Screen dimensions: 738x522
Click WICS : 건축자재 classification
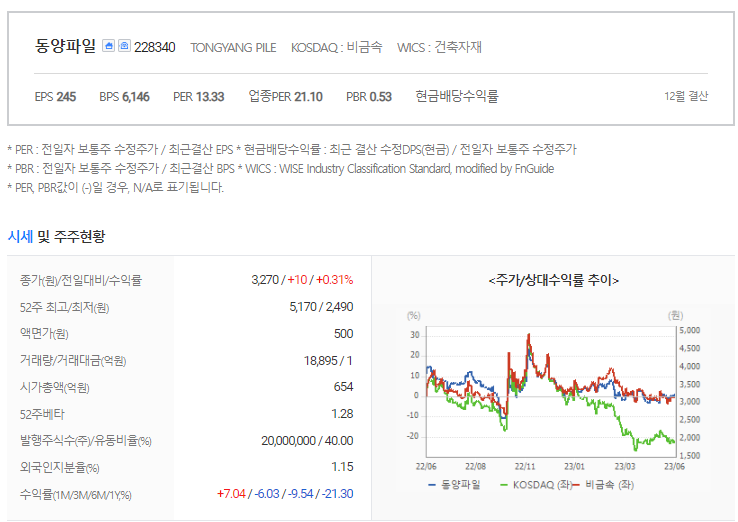439,47
